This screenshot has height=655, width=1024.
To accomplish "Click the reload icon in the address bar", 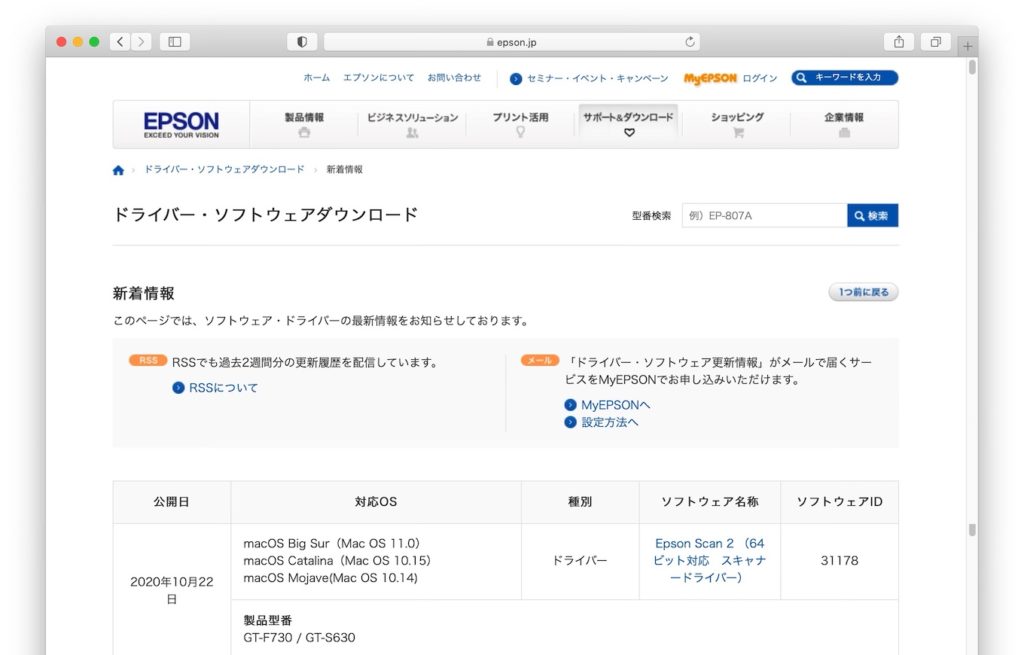I will click(x=690, y=42).
